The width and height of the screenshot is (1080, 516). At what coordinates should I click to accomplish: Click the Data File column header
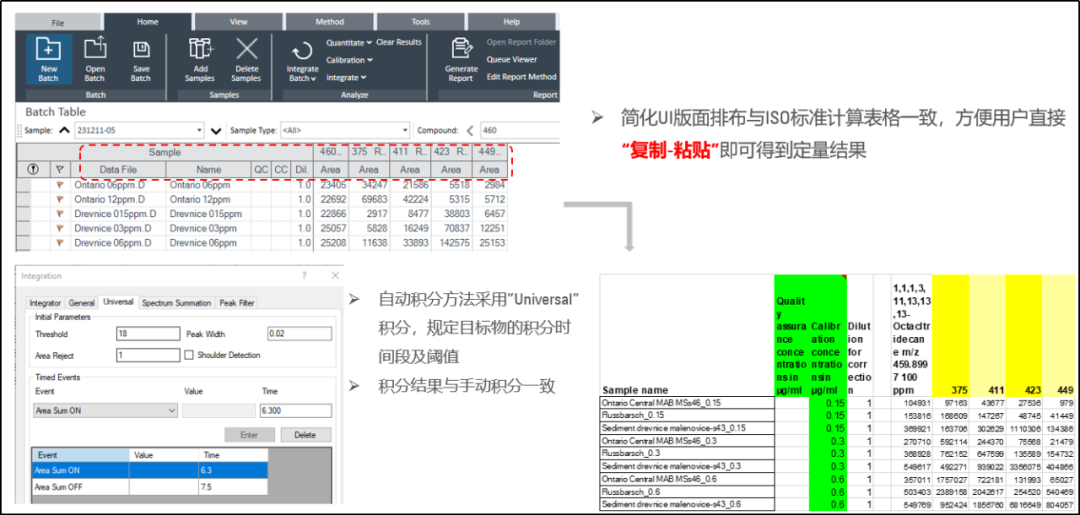click(118, 169)
